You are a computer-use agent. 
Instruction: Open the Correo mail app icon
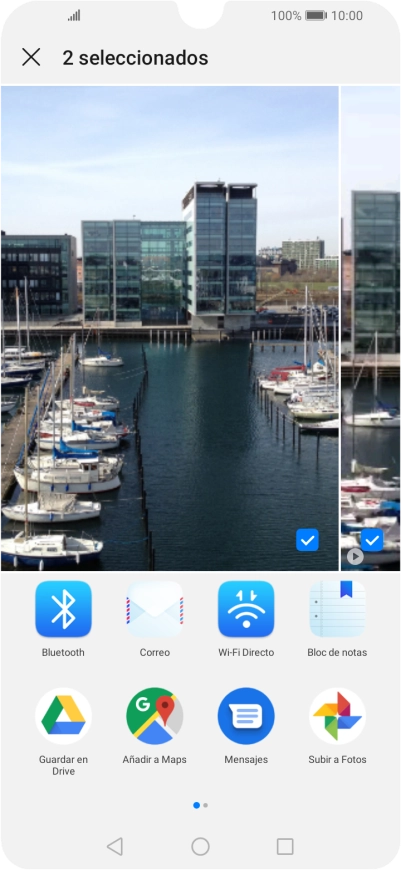pos(155,609)
